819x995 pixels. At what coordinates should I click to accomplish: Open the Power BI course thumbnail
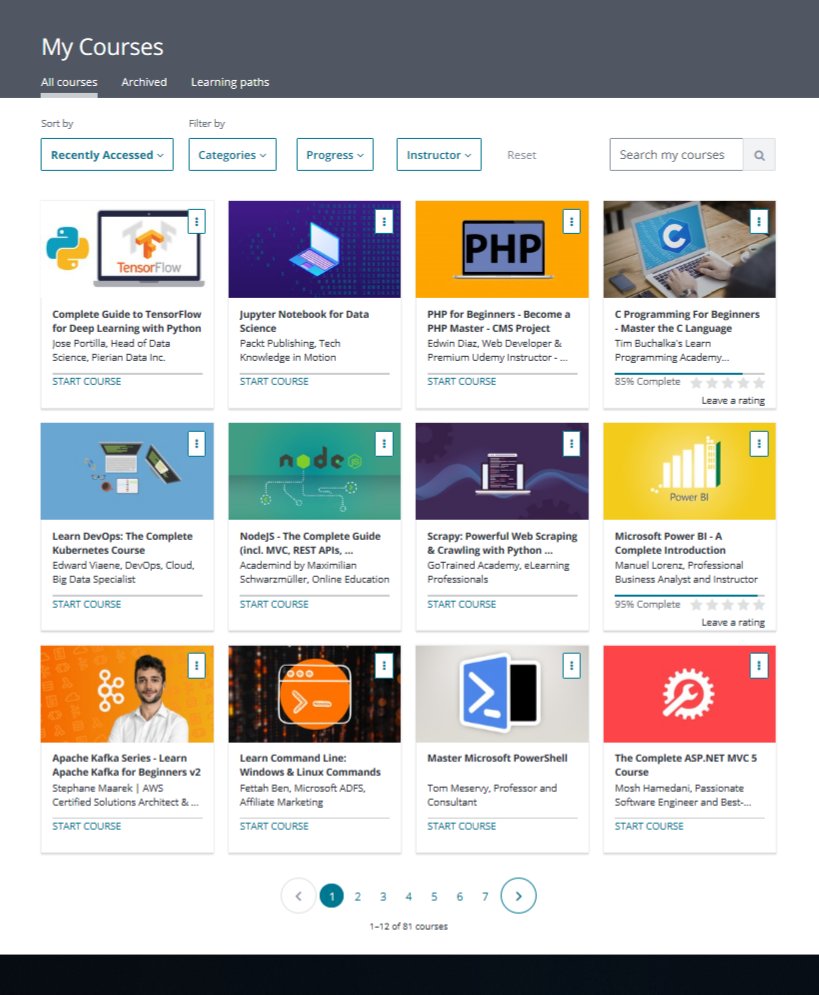690,471
